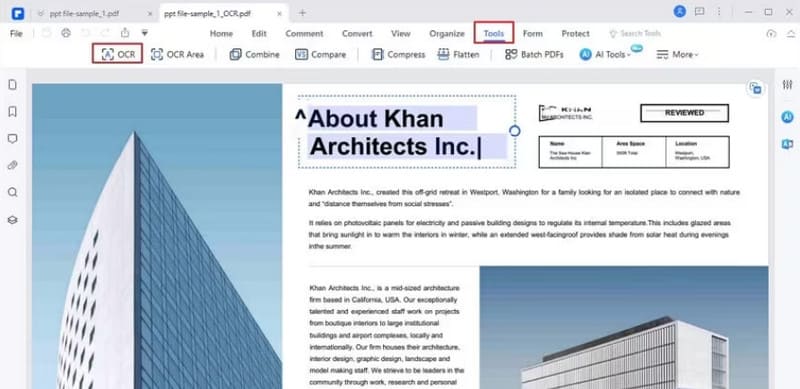Click the Search Tools field
The height and width of the screenshot is (389, 800).
tap(635, 34)
